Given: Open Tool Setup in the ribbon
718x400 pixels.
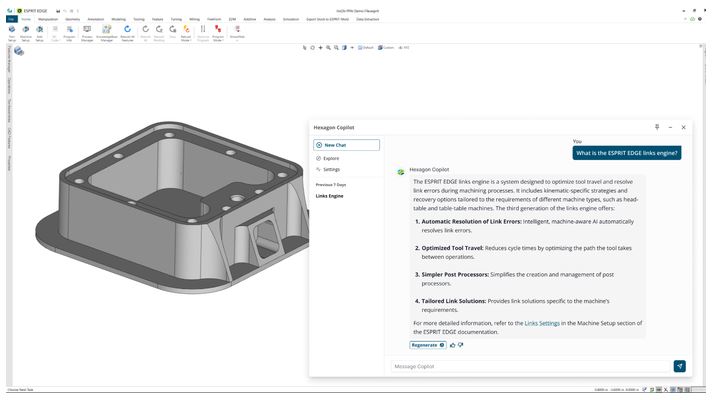Looking at the screenshot, I should 11,31.
